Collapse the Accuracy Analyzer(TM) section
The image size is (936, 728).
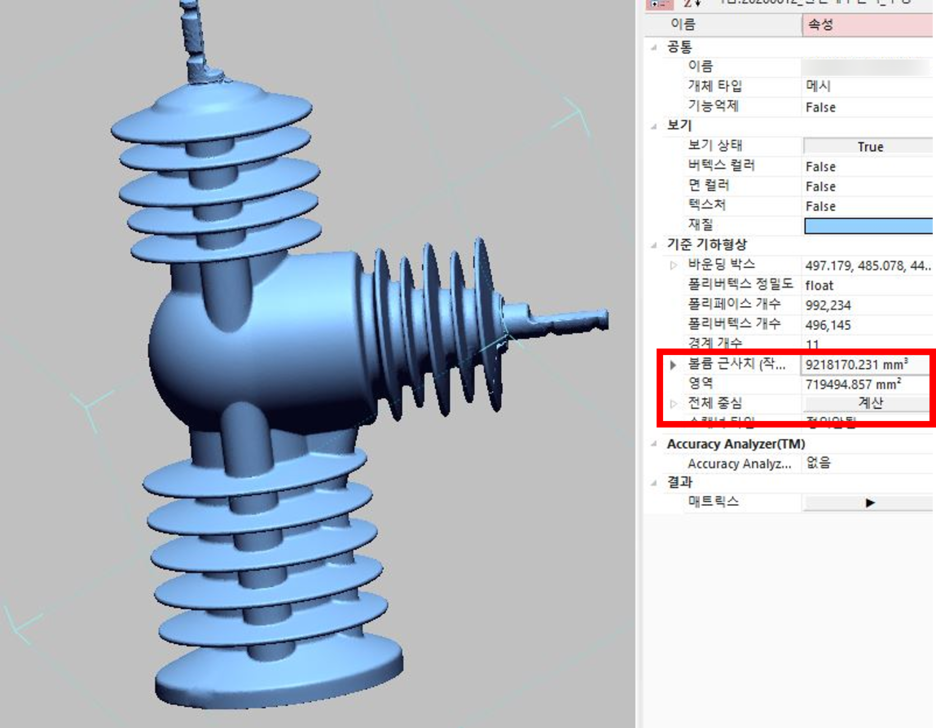[654, 444]
